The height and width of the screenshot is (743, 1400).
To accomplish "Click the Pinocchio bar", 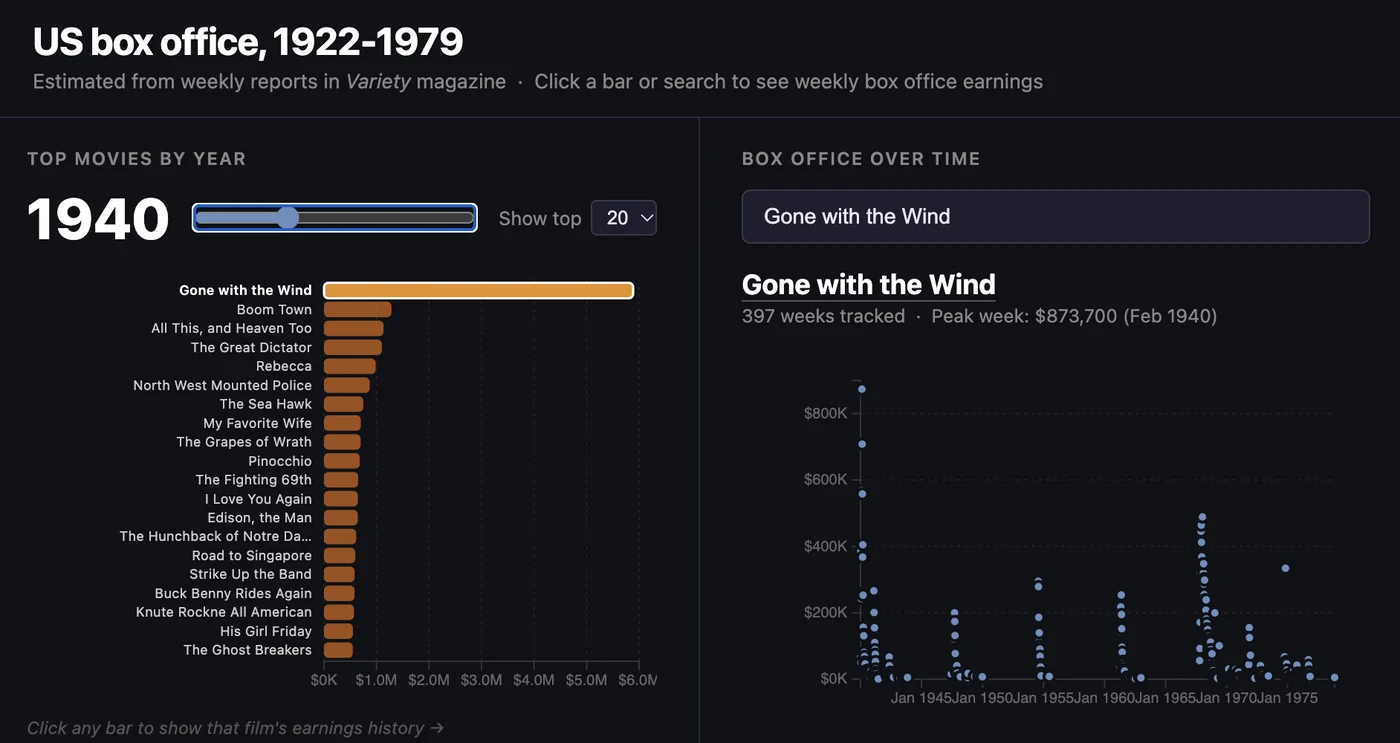I will [341, 461].
